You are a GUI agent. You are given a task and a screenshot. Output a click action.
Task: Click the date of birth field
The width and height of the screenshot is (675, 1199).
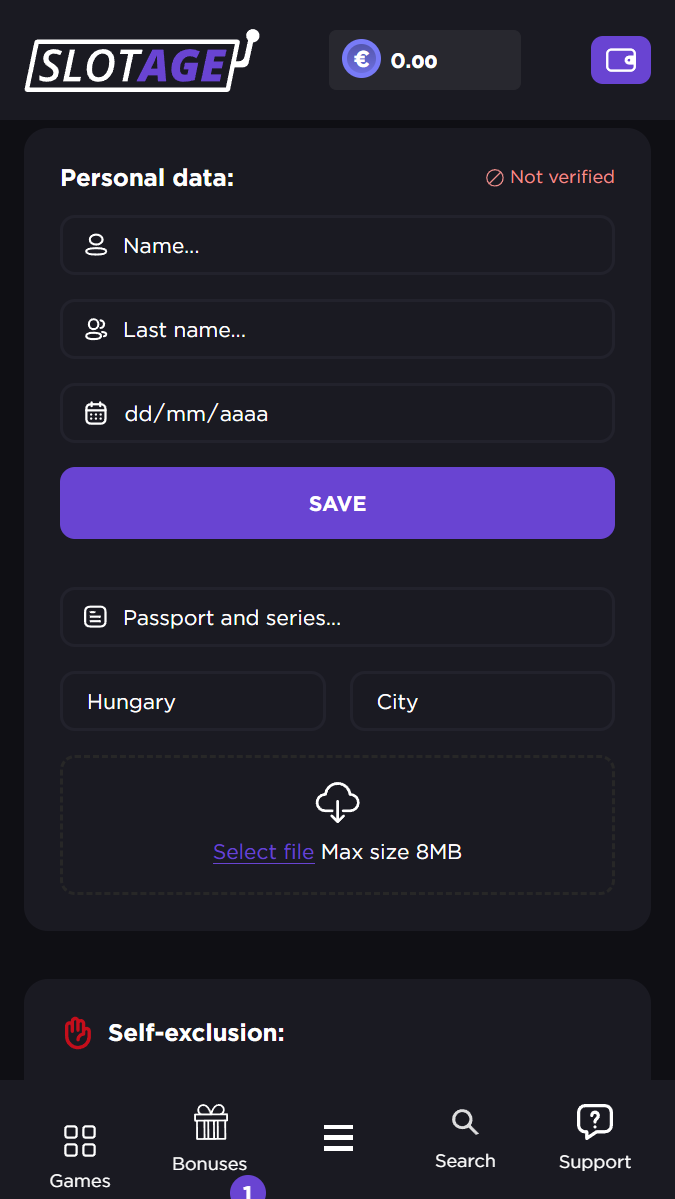tap(350, 413)
